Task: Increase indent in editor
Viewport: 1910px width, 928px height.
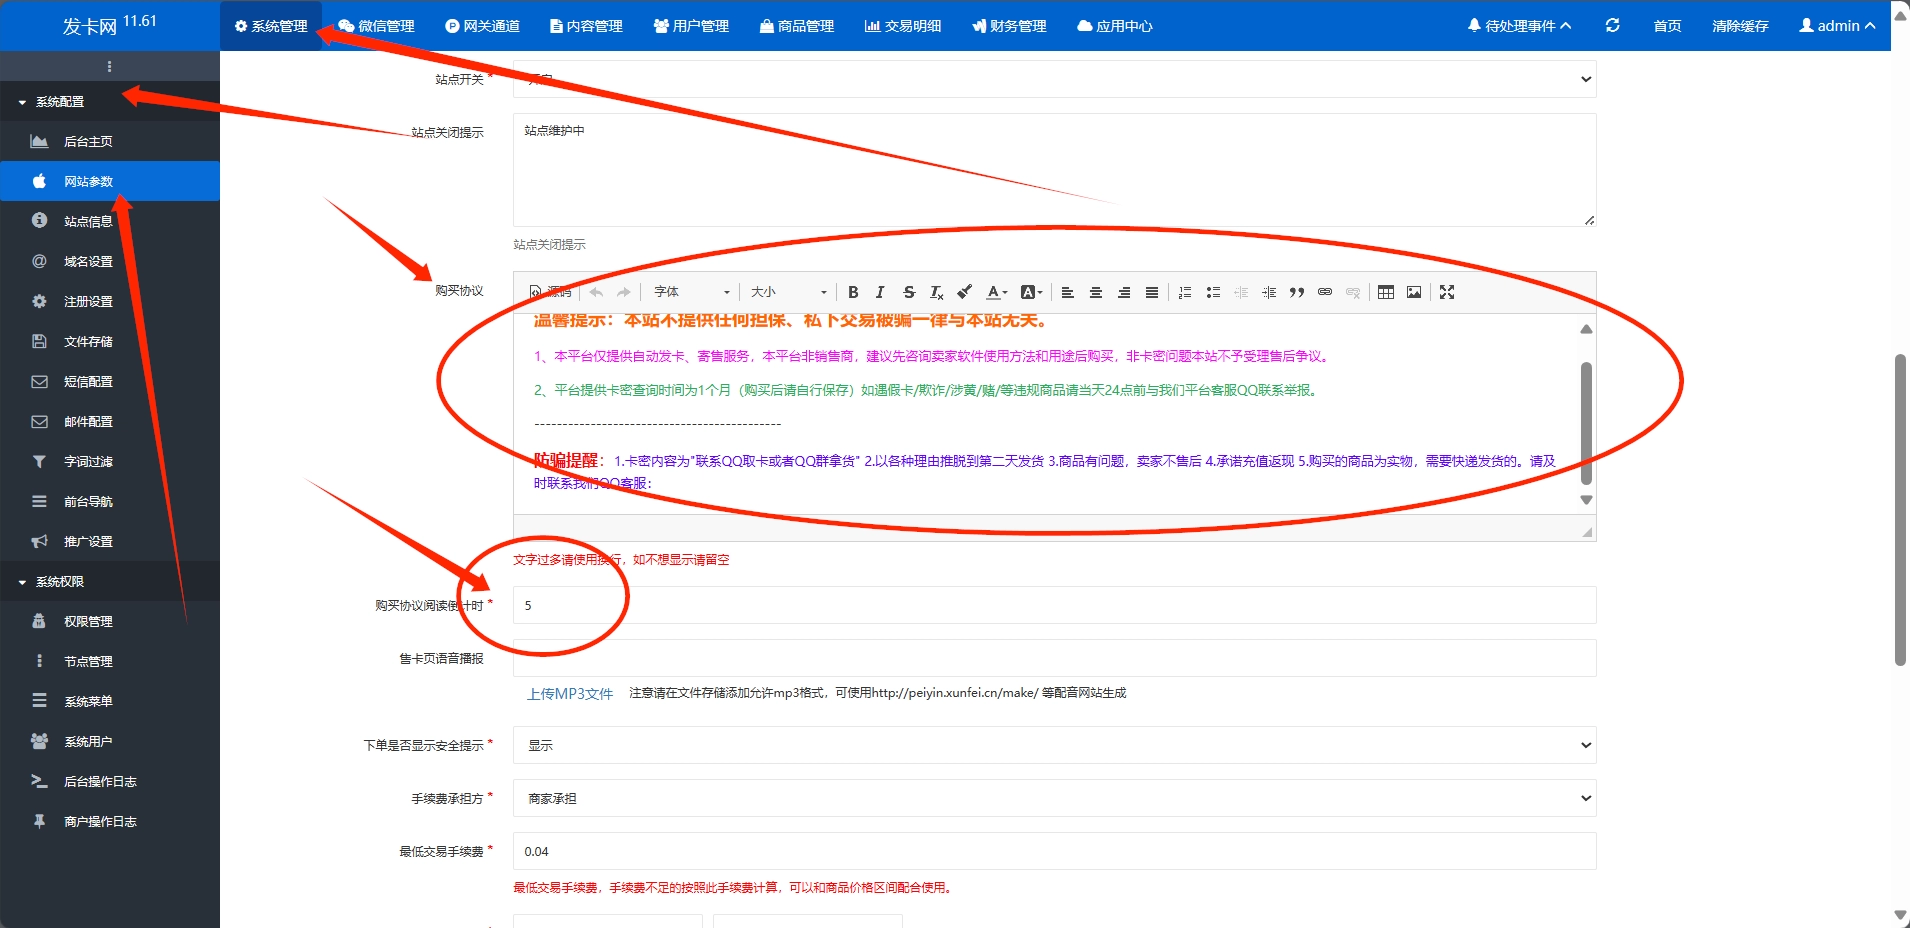Action: [x=1269, y=292]
